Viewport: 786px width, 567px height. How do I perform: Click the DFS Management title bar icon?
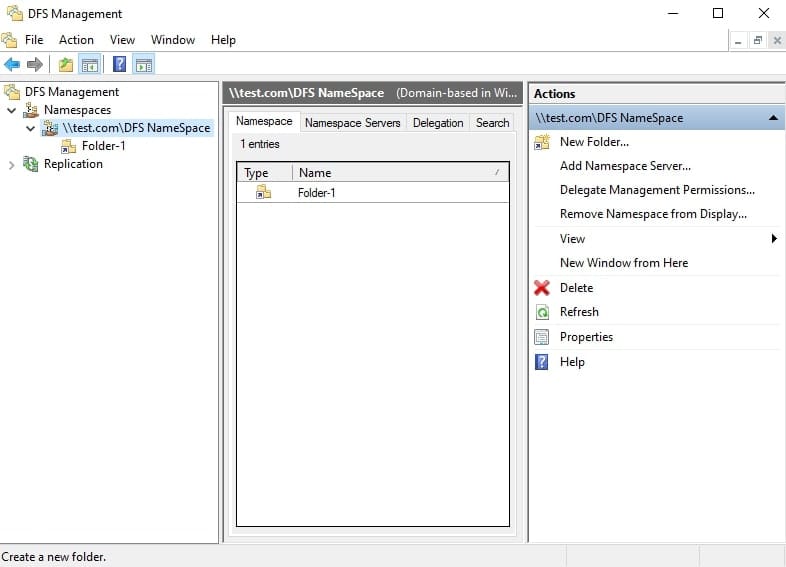[15, 13]
